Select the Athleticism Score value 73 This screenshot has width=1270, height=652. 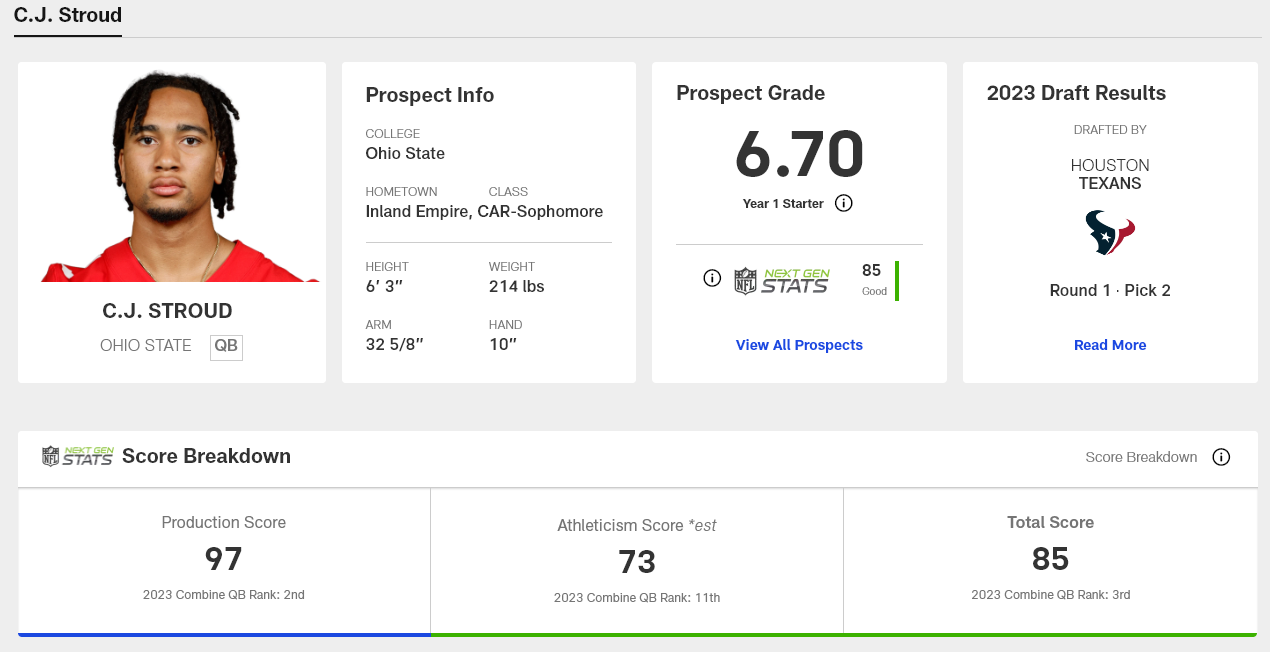(637, 562)
